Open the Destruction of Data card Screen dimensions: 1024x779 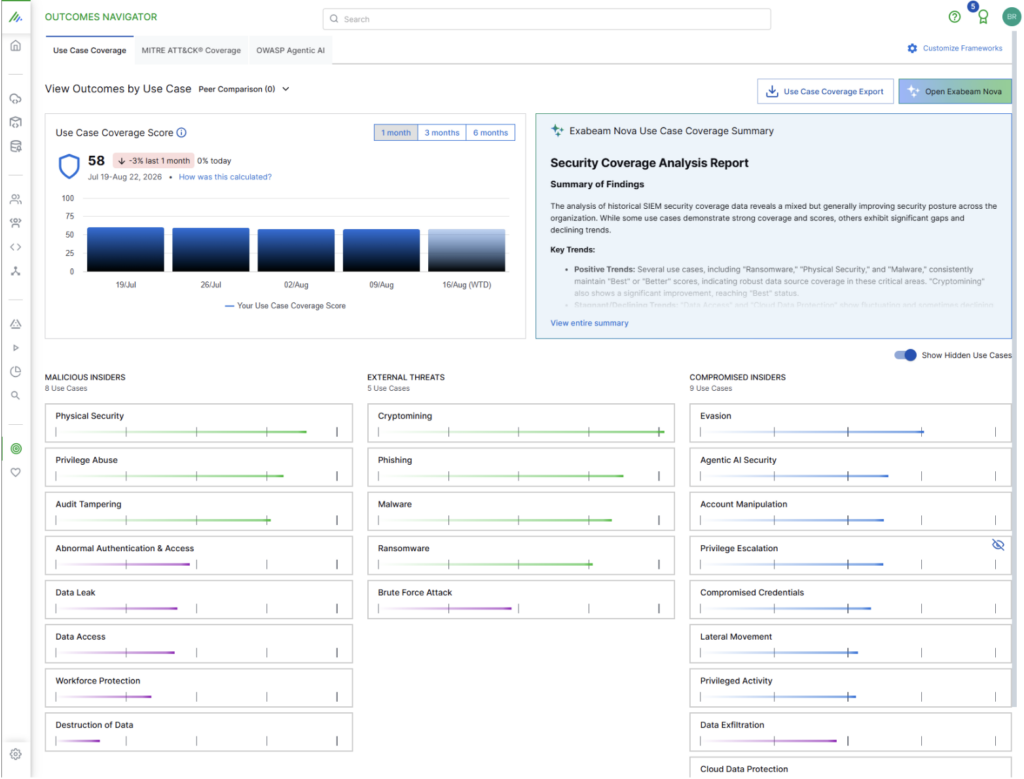[x=199, y=732]
